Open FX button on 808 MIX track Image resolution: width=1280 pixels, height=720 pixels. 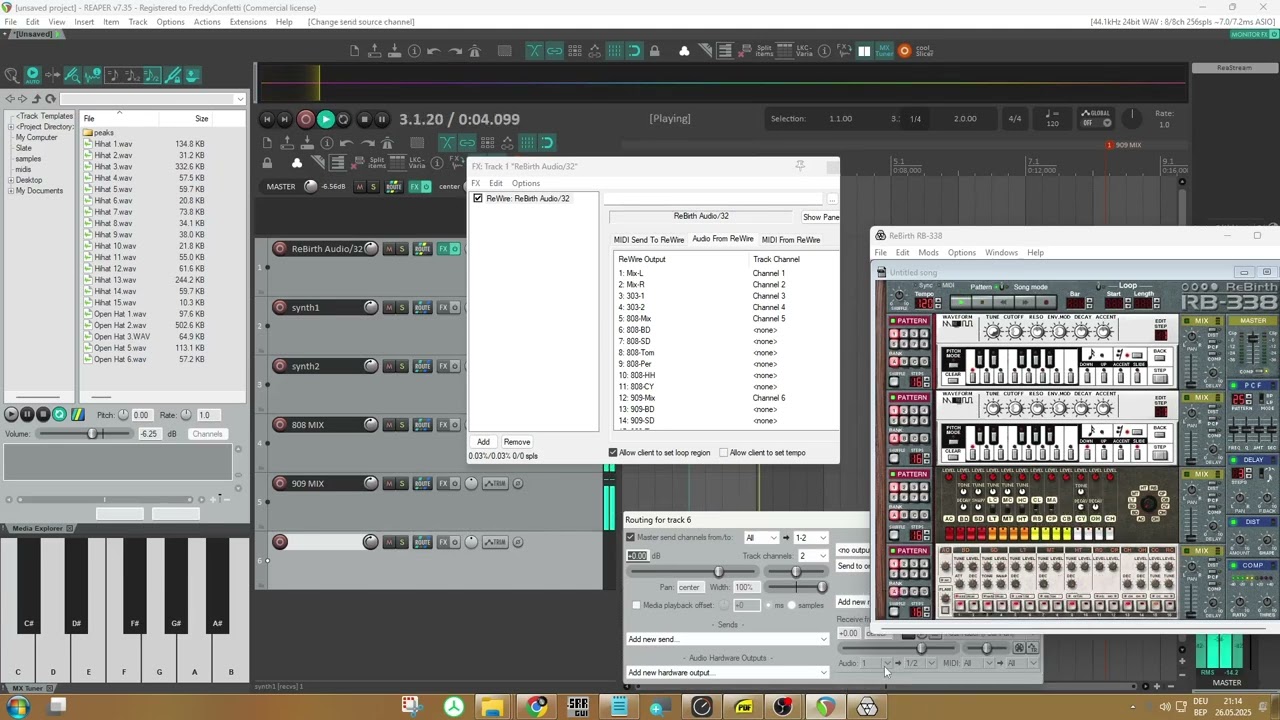(442, 425)
